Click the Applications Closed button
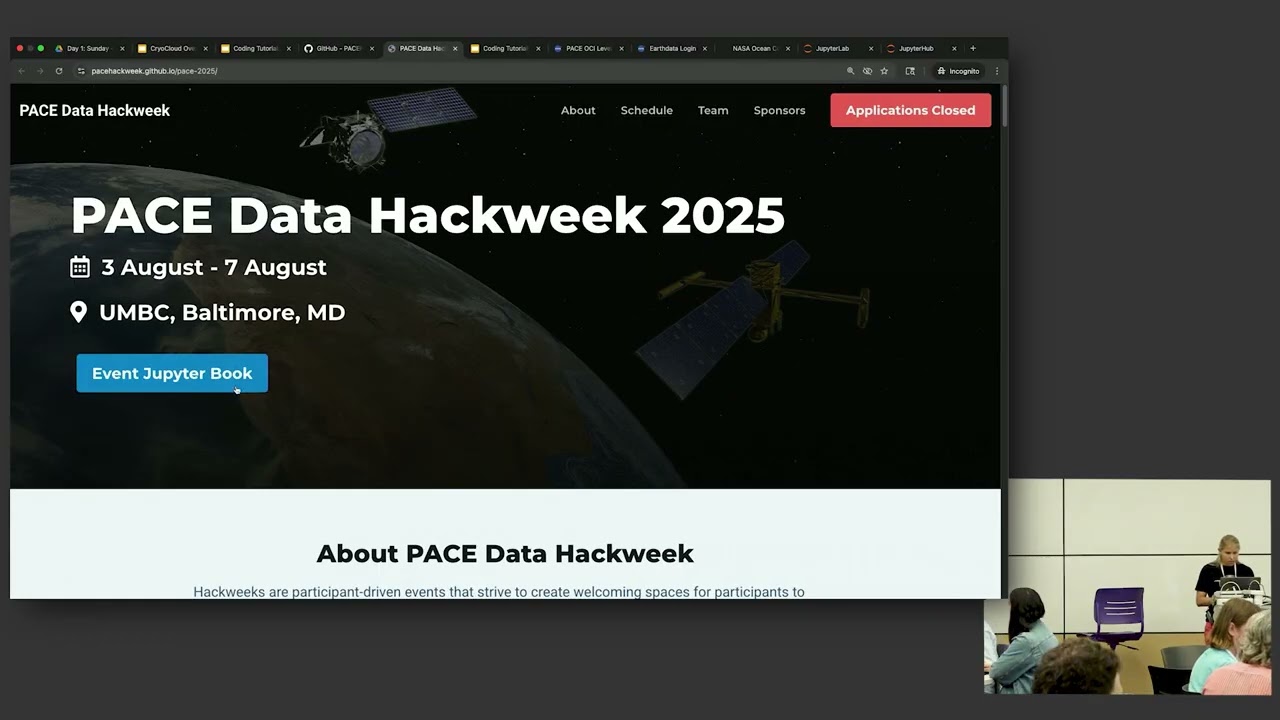1280x720 pixels. click(x=910, y=110)
